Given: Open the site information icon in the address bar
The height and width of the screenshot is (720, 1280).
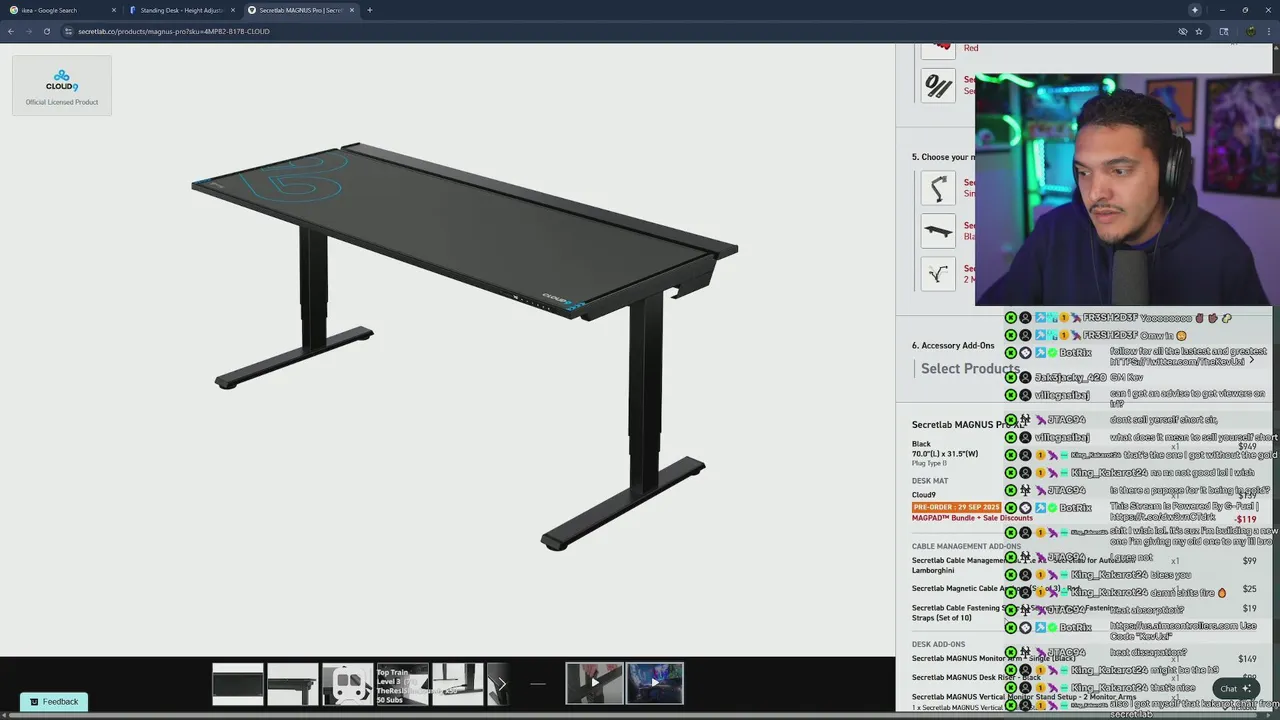Looking at the screenshot, I should (x=68, y=31).
